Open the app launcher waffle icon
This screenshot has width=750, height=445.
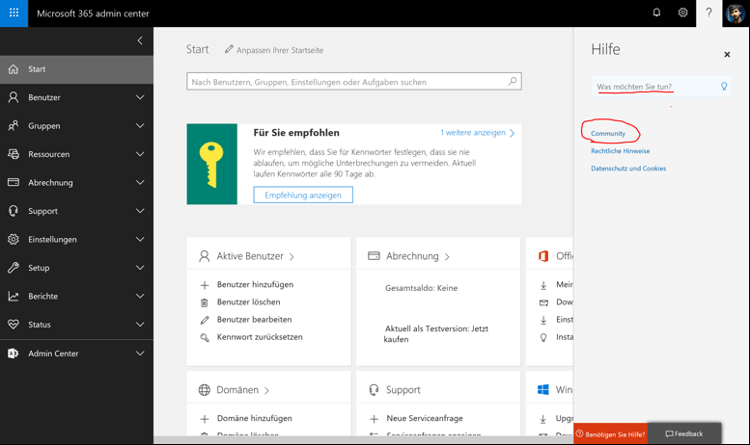pos(13,13)
